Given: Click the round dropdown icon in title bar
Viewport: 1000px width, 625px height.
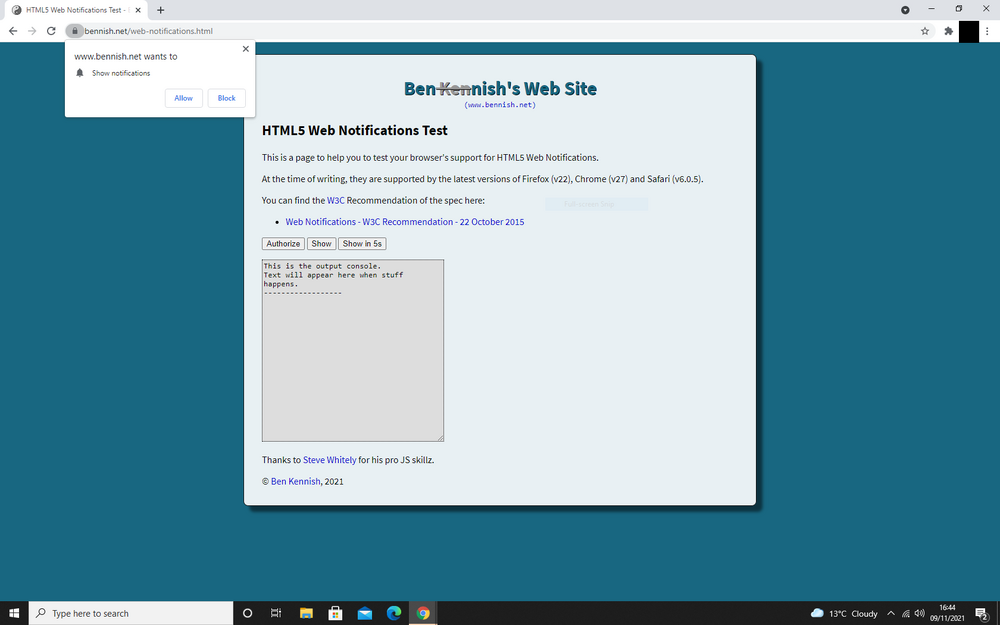Looking at the screenshot, I should pyautogui.click(x=905, y=10).
